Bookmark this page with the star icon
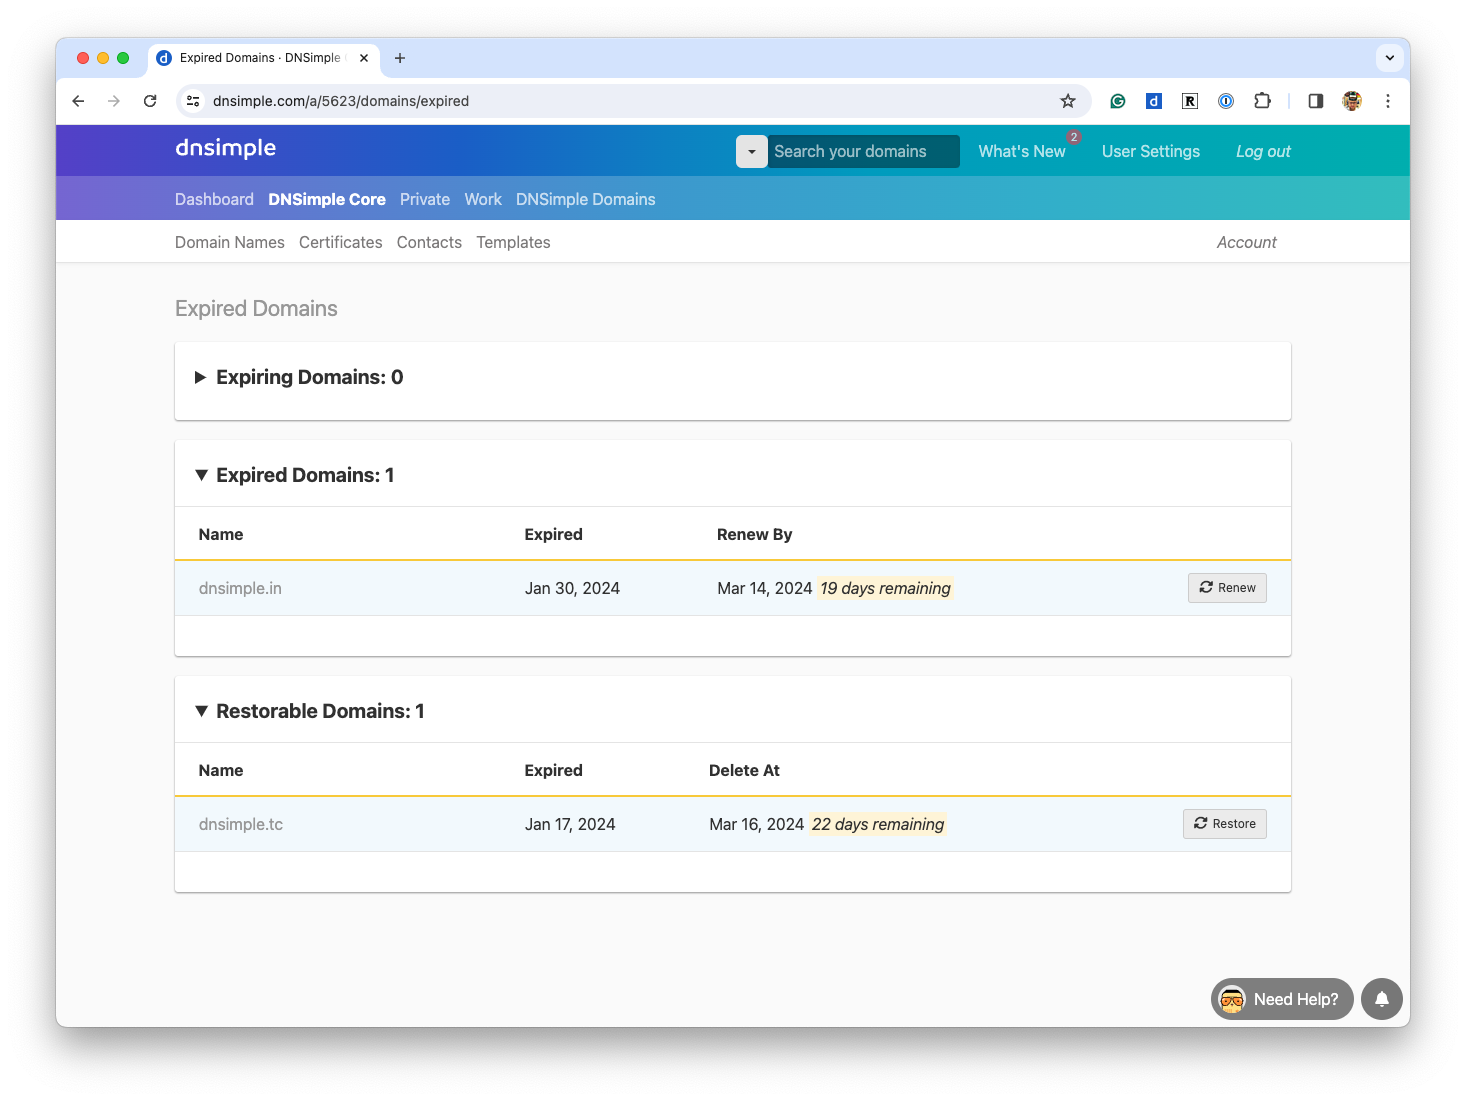Viewport: 1466px width, 1101px height. (x=1068, y=101)
